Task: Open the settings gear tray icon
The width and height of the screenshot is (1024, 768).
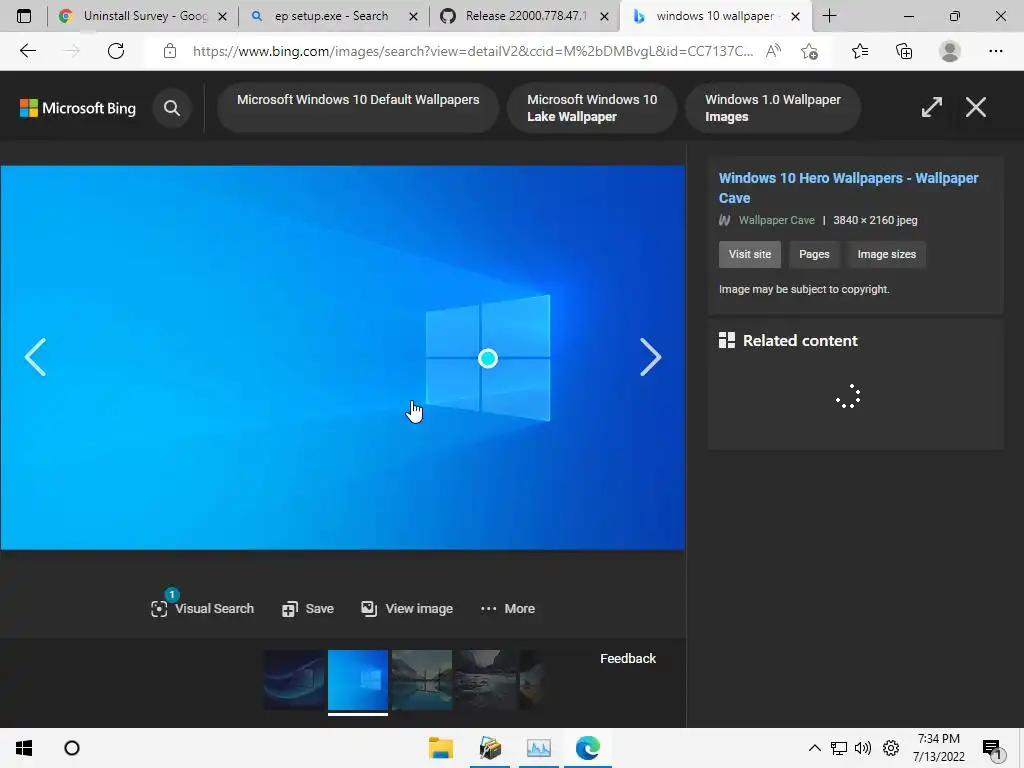Action: pyautogui.click(x=891, y=748)
